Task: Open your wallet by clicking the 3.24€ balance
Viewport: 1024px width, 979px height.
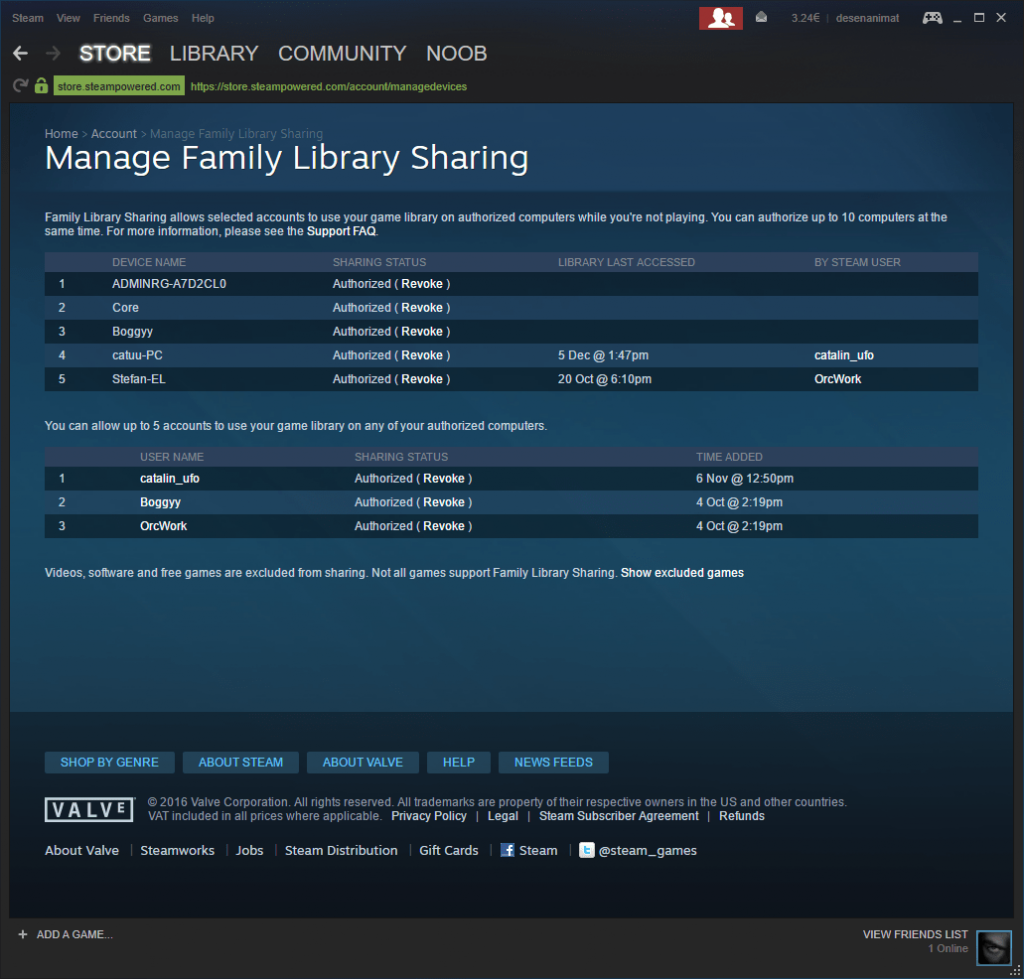Action: point(806,17)
